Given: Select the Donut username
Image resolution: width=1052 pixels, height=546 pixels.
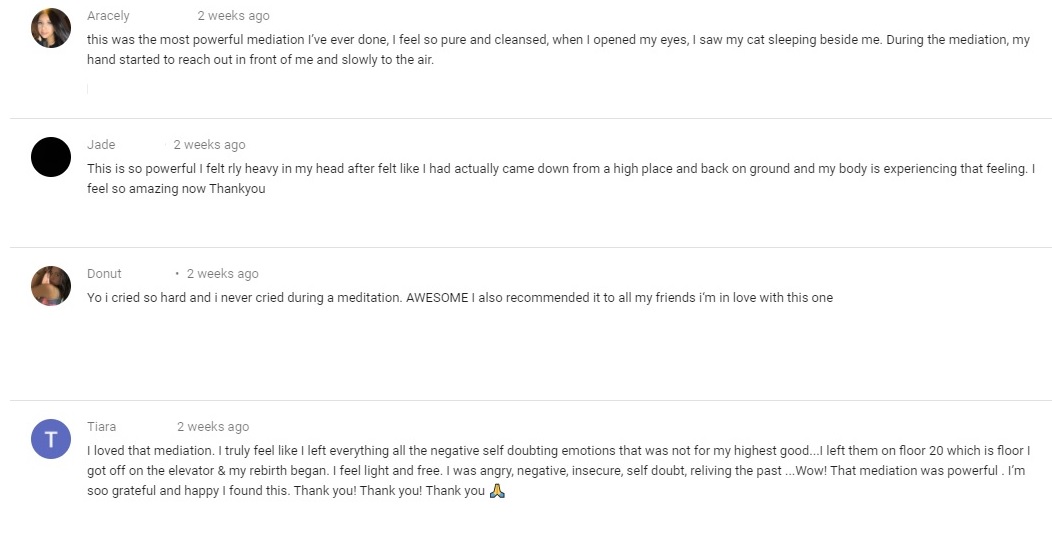Looking at the screenshot, I should pyautogui.click(x=104, y=274).
